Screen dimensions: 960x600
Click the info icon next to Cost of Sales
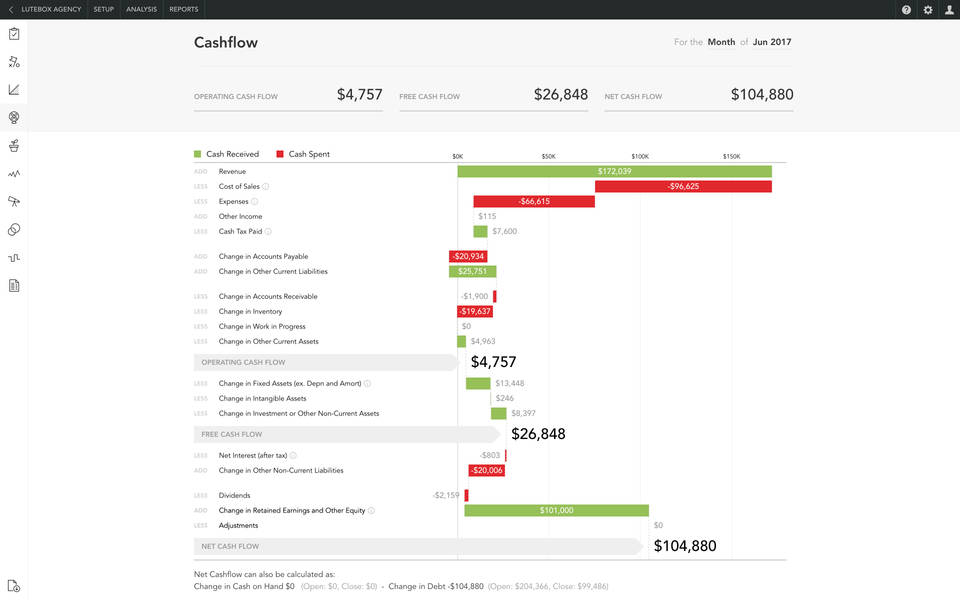265,186
